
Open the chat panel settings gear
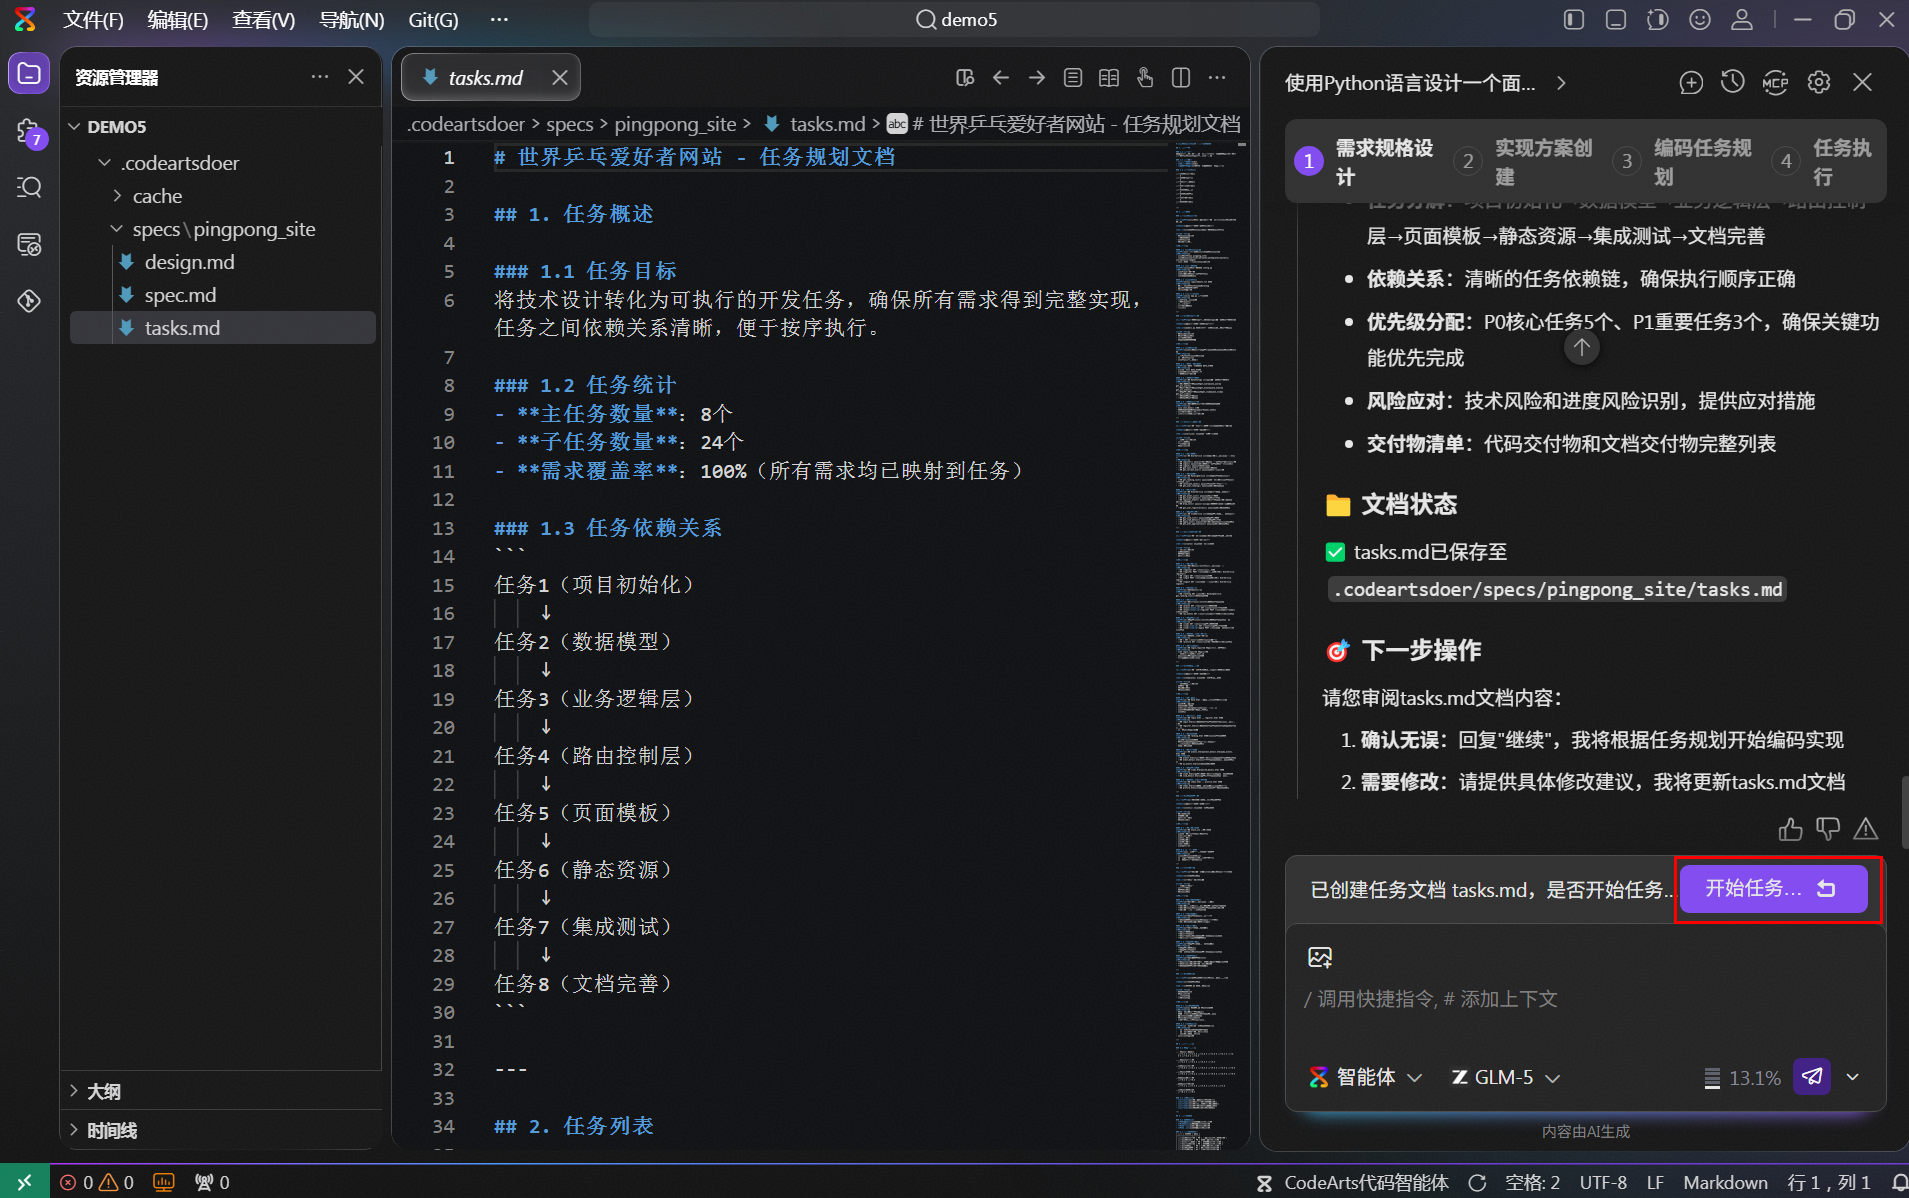[1819, 83]
